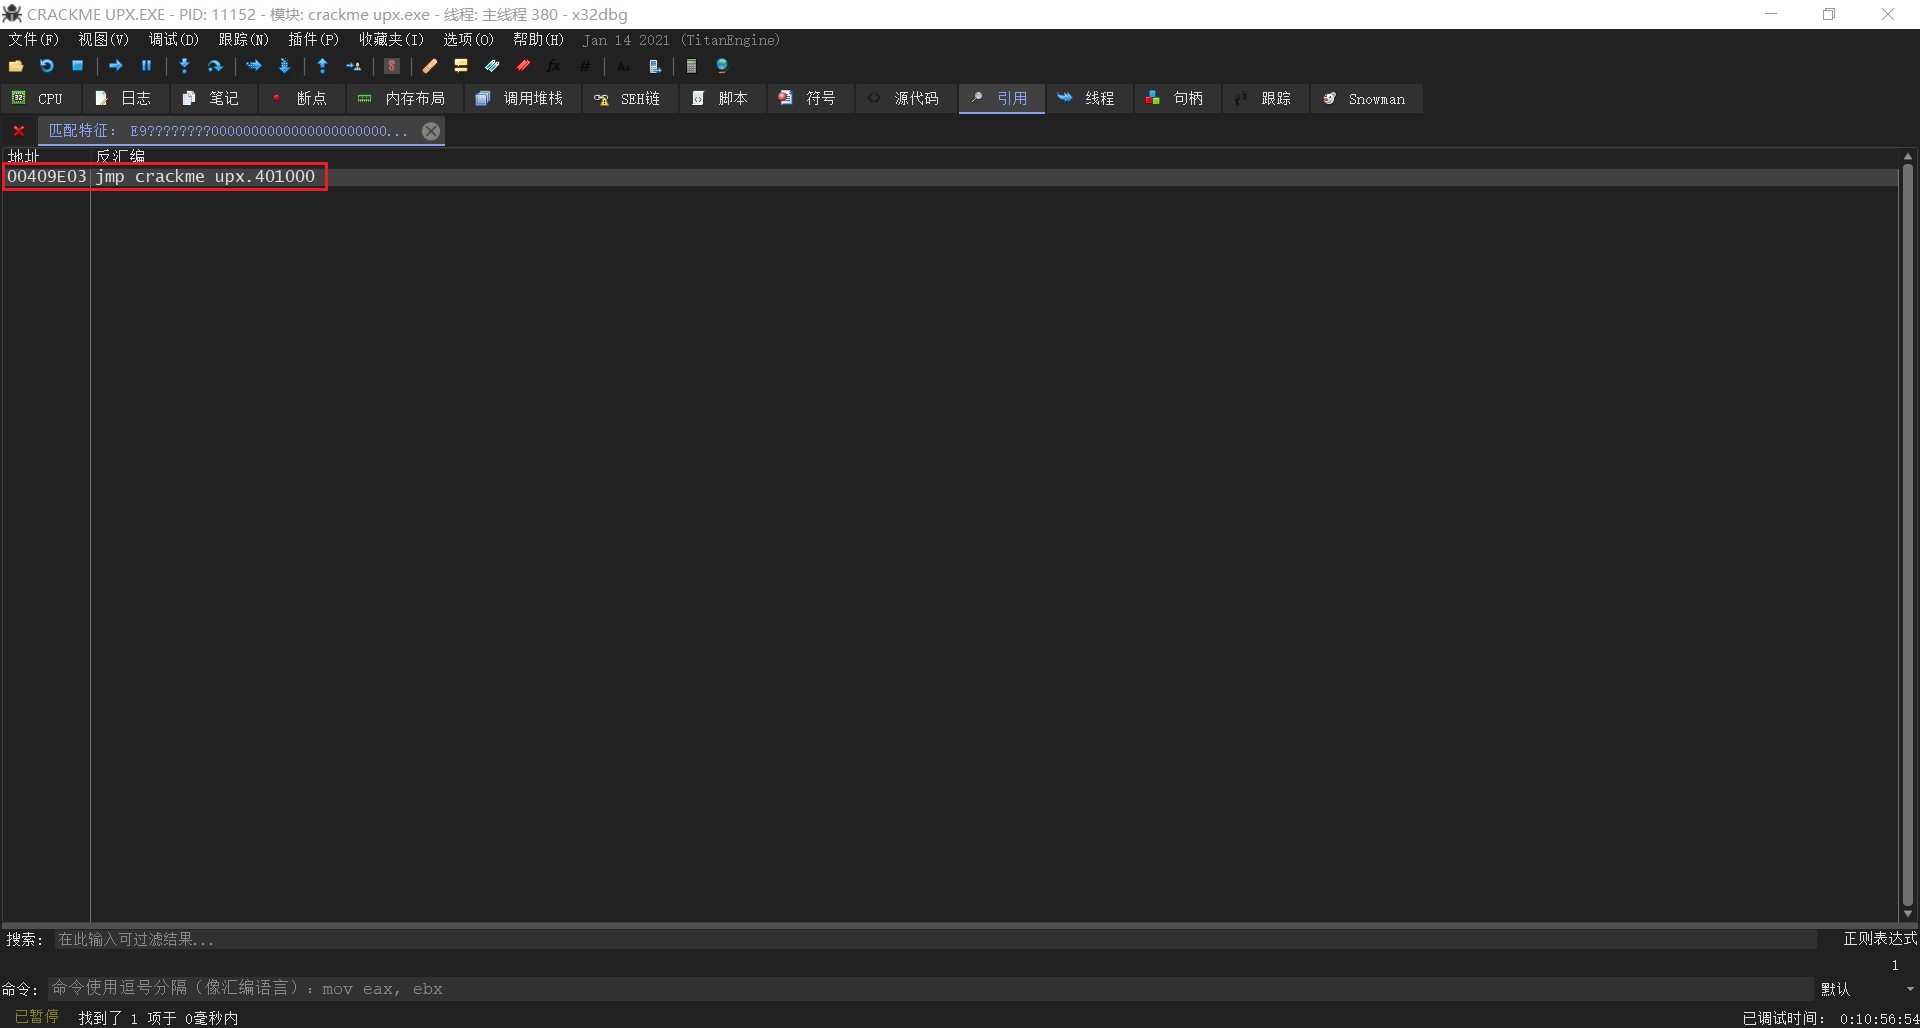Open the labels tag icon

click(492, 66)
